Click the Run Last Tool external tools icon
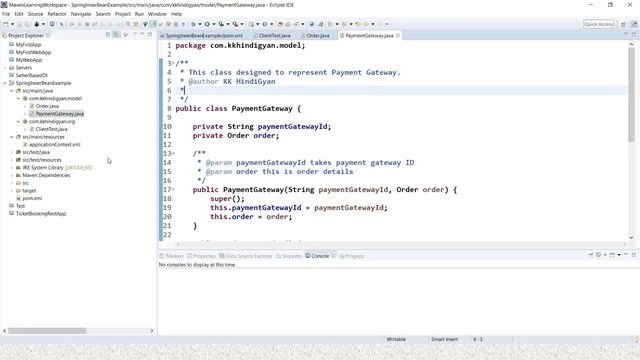Viewport: 640px width, 360px height. coord(235,24)
